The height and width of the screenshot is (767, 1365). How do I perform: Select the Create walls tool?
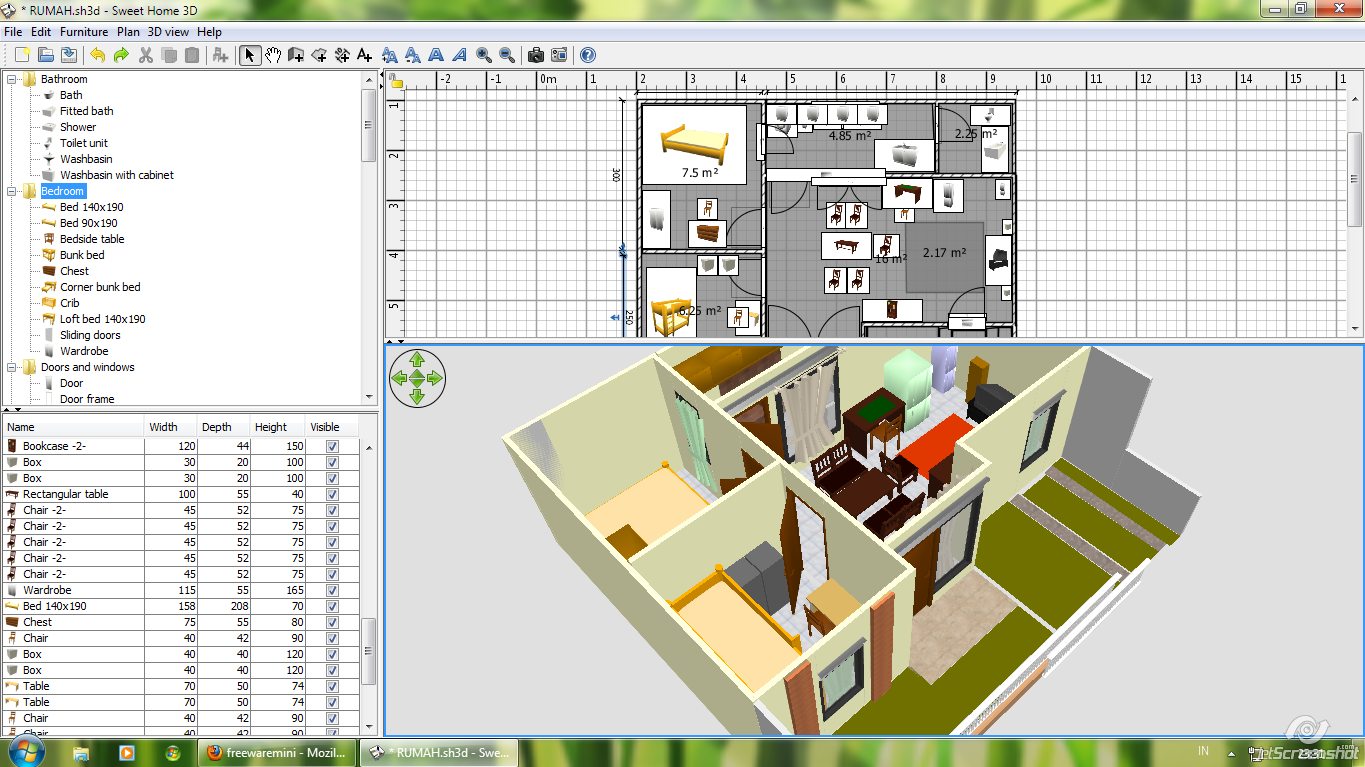click(296, 55)
